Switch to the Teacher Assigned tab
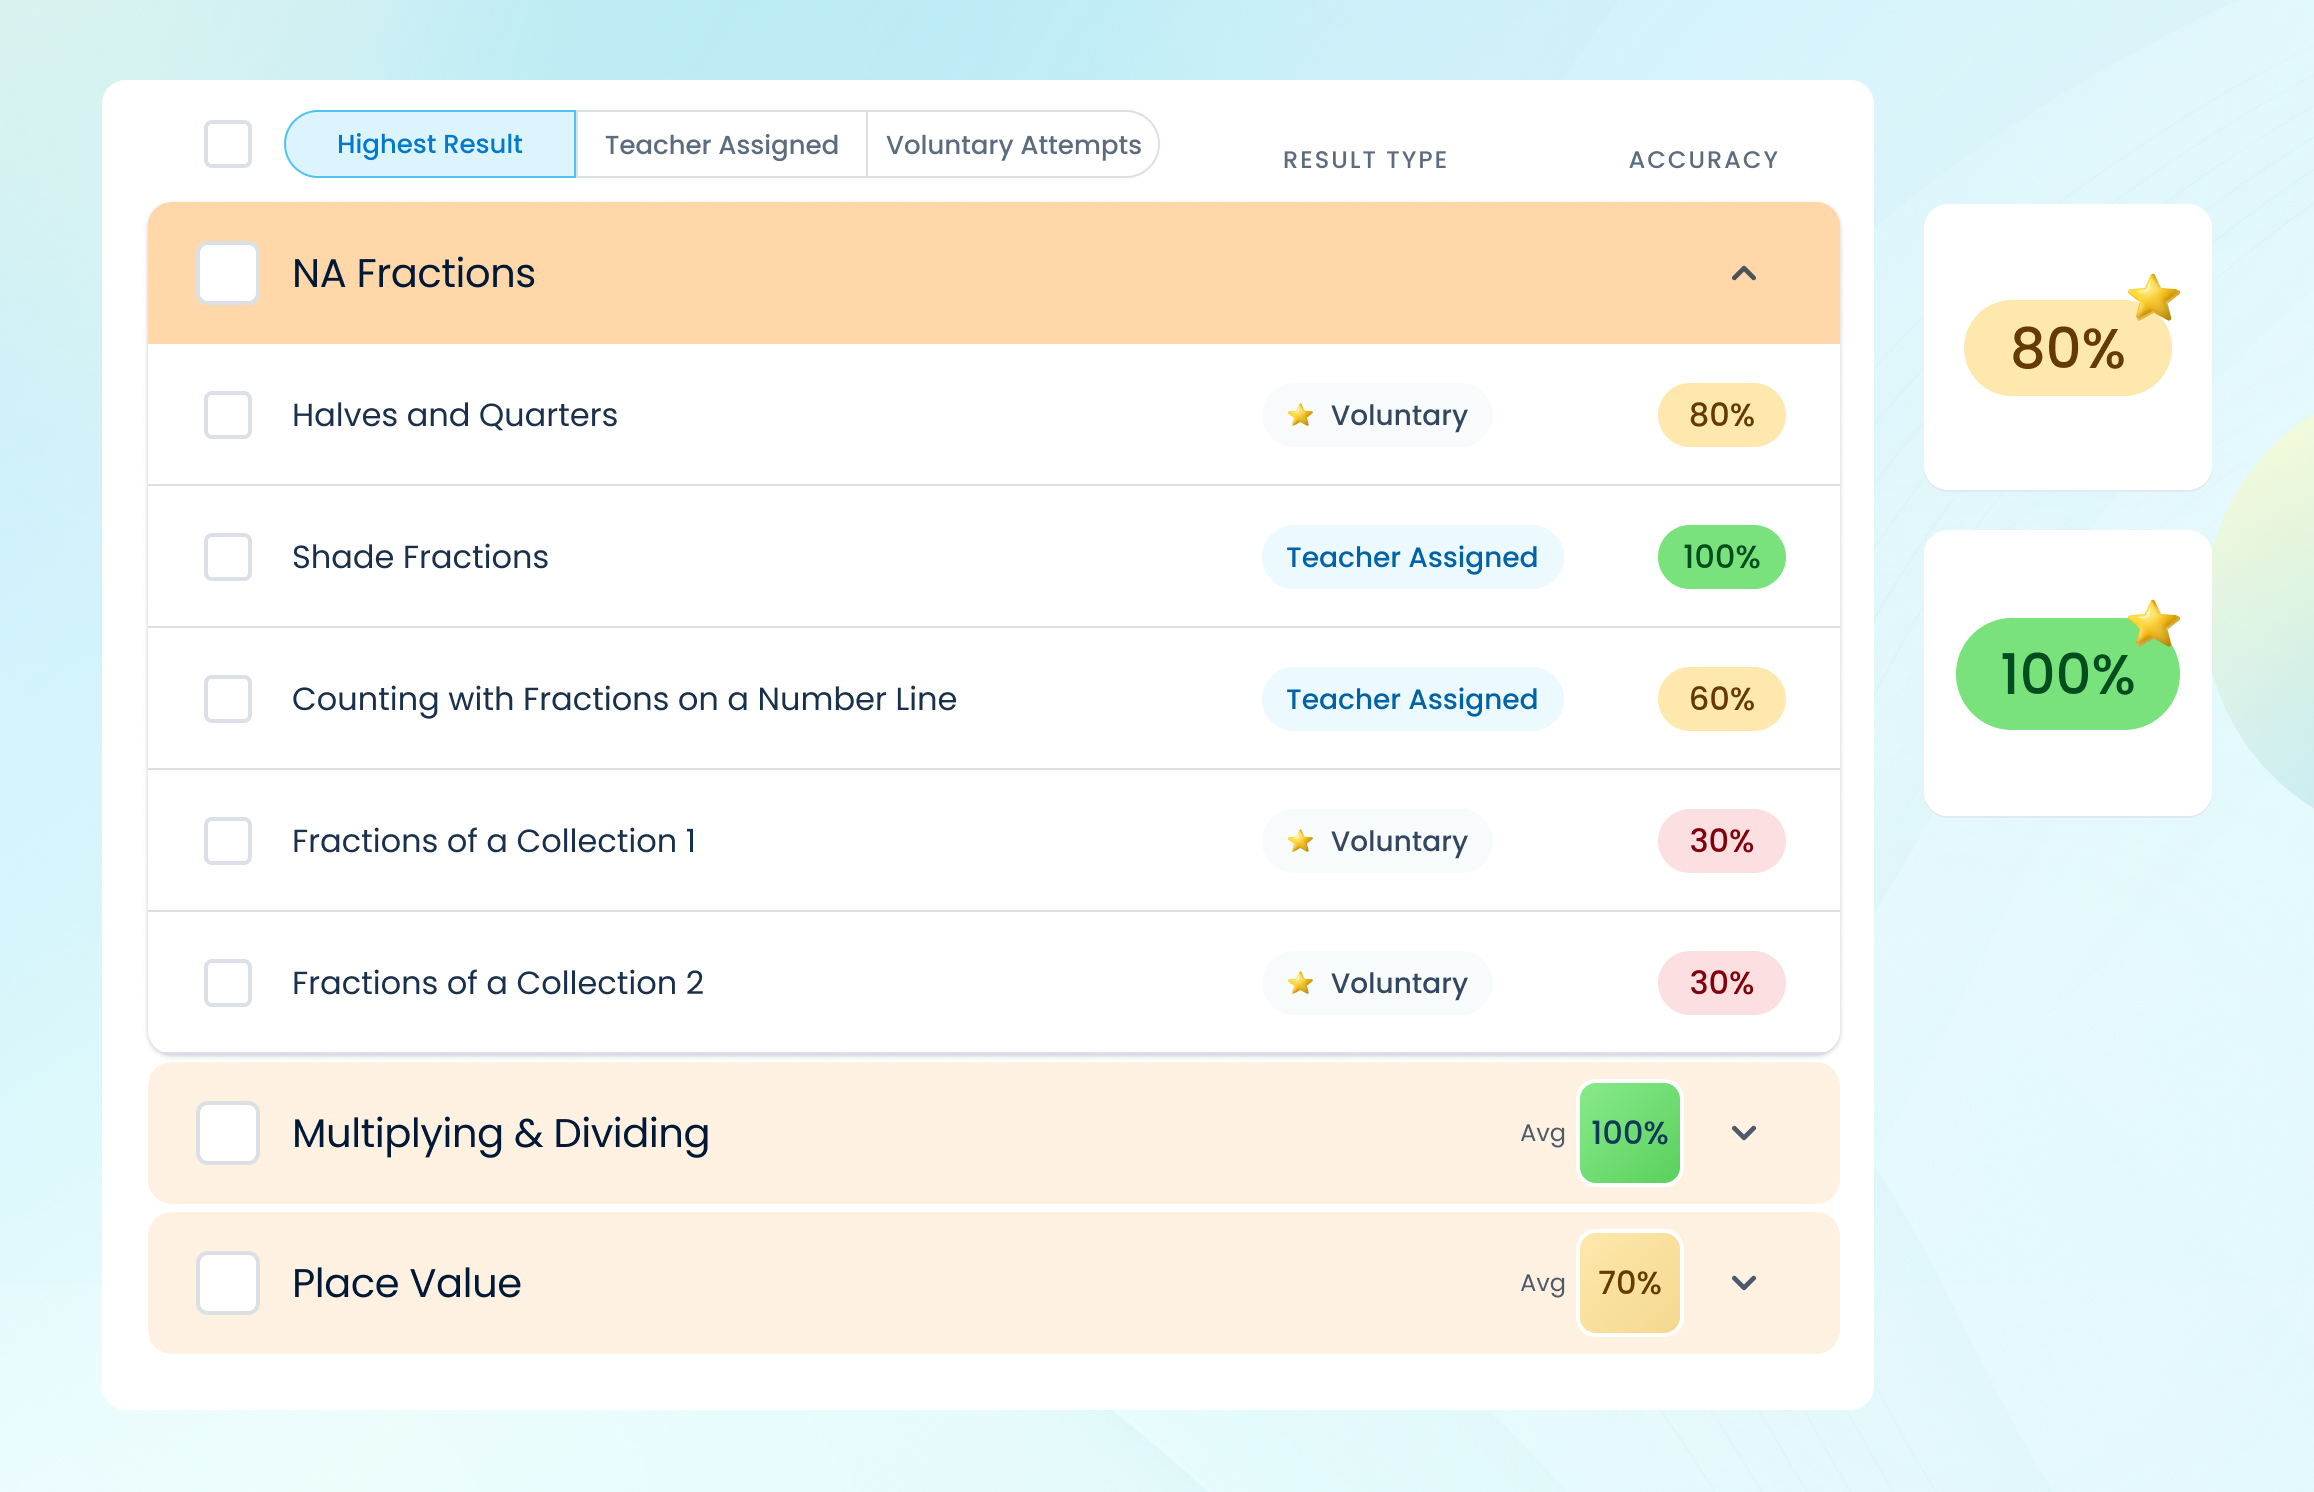This screenshot has height=1492, width=2314. [721, 144]
